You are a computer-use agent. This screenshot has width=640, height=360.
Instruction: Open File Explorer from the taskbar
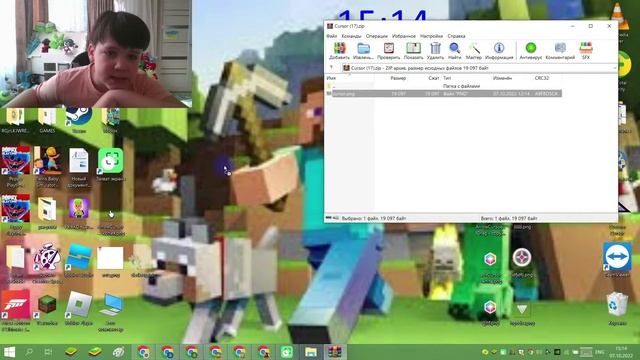point(311,352)
